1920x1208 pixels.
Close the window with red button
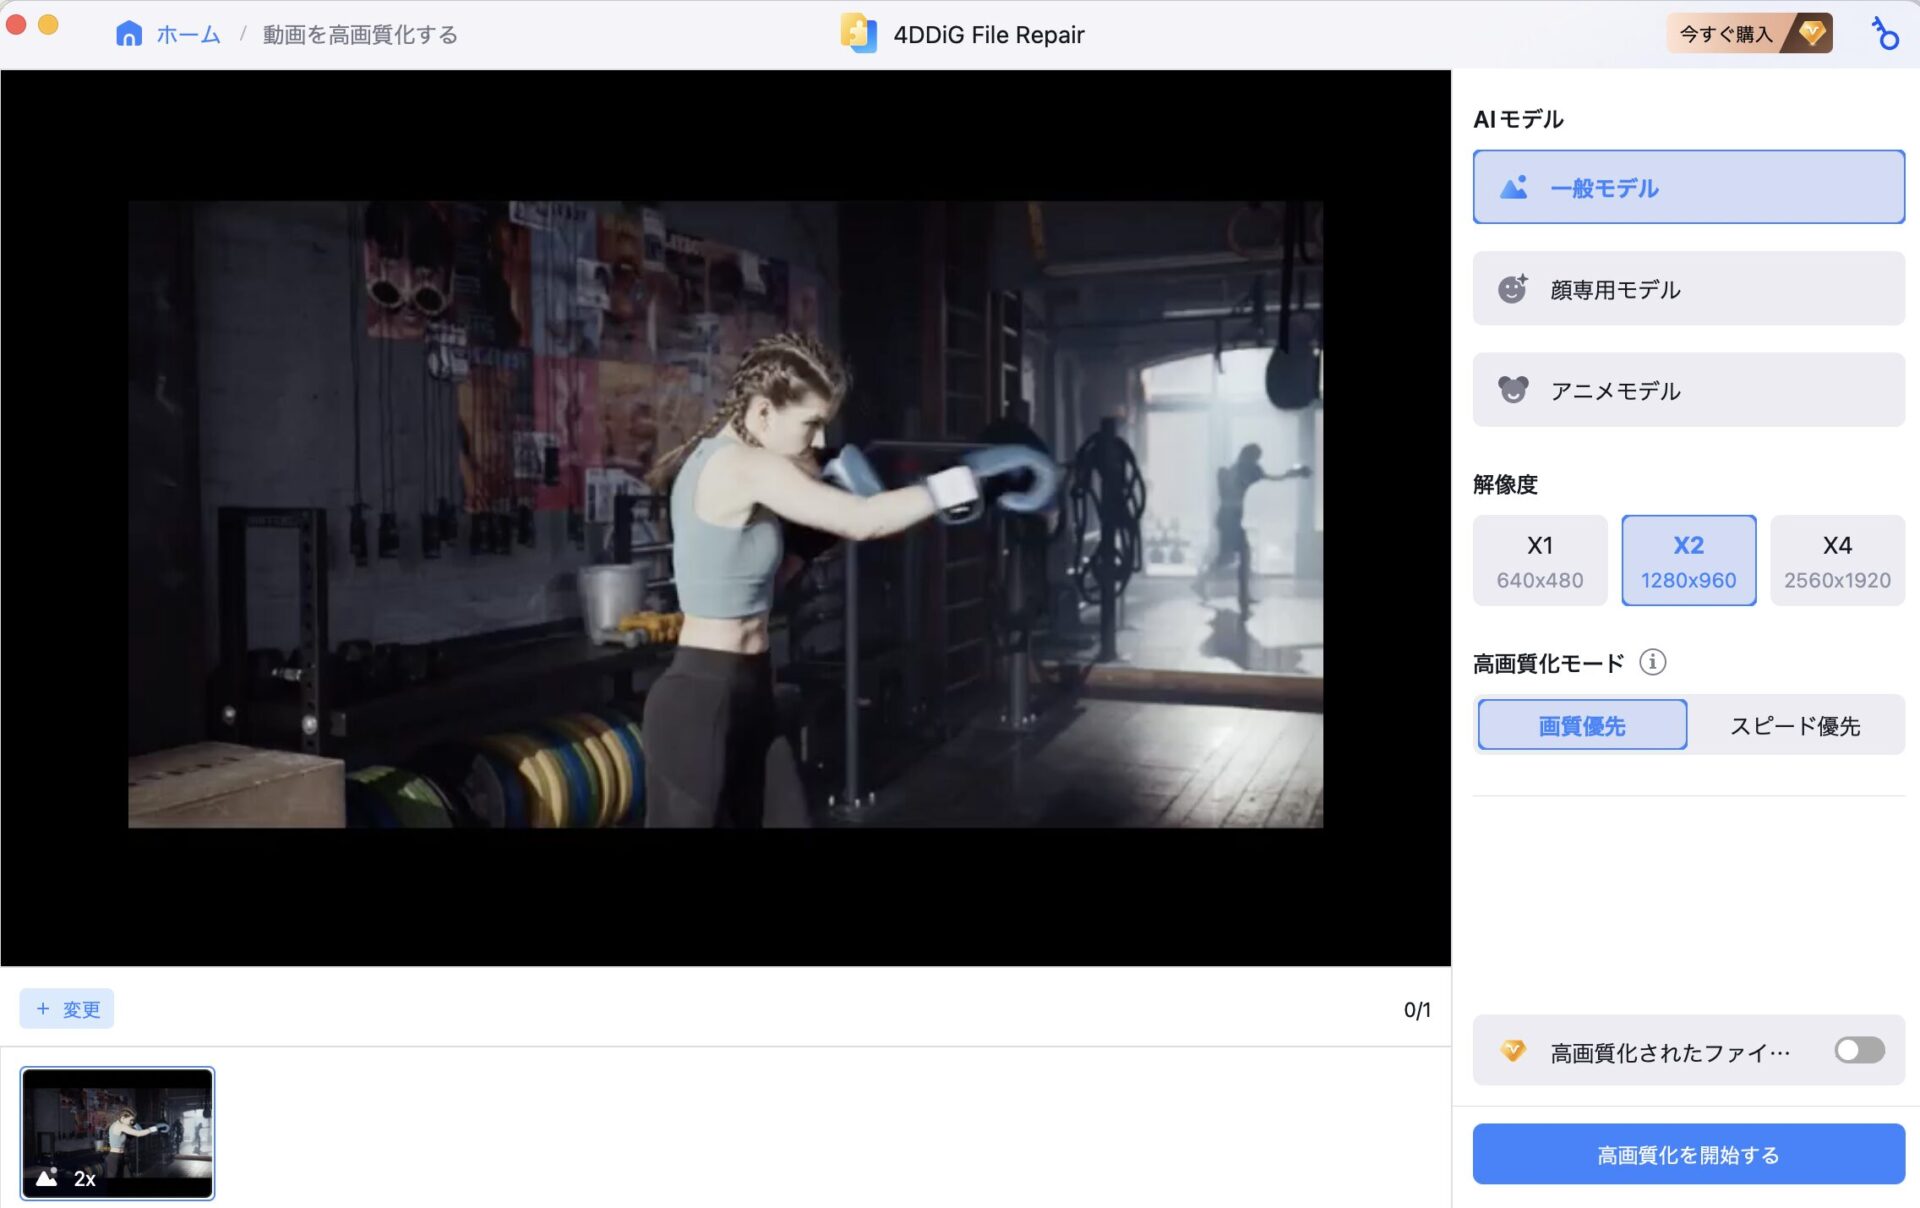coord(15,24)
